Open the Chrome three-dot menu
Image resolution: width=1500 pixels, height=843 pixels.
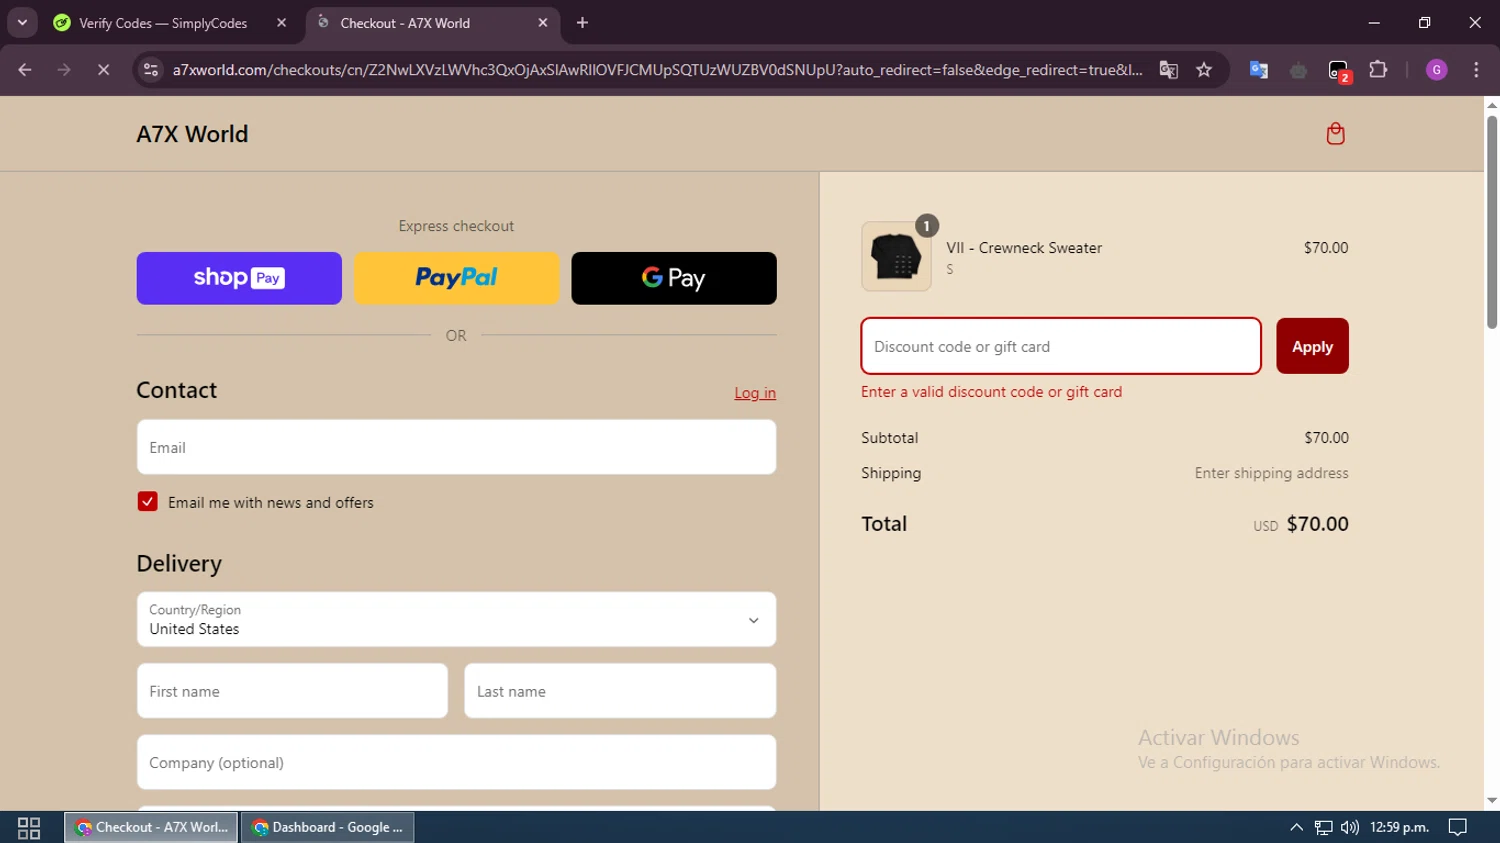(1476, 70)
